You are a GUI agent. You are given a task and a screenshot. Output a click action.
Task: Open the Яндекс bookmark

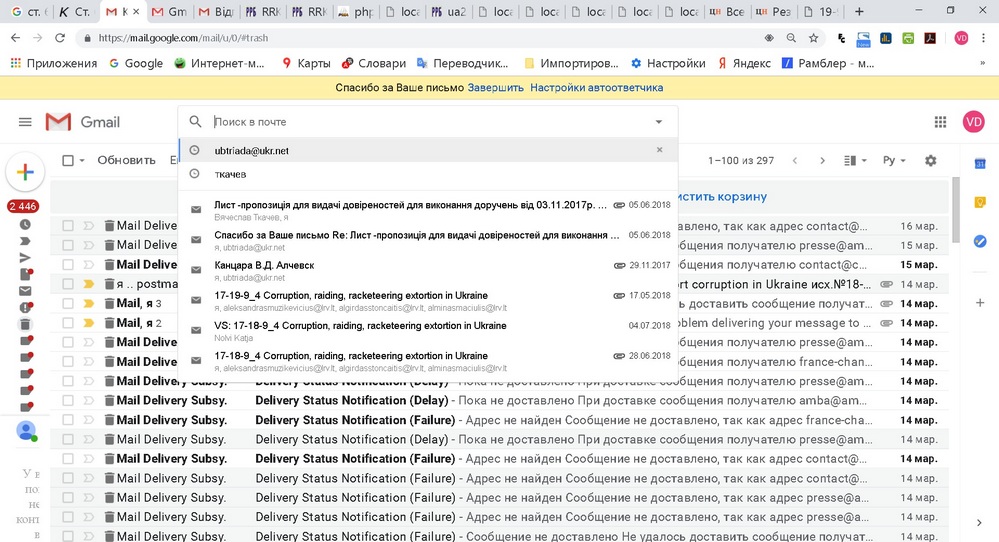pos(744,63)
